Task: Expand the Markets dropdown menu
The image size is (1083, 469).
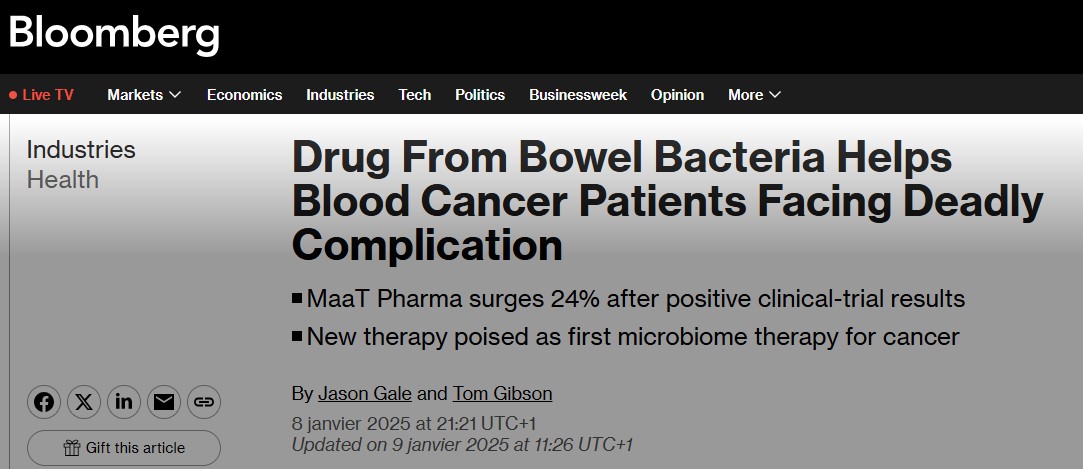Action: click(x=144, y=95)
